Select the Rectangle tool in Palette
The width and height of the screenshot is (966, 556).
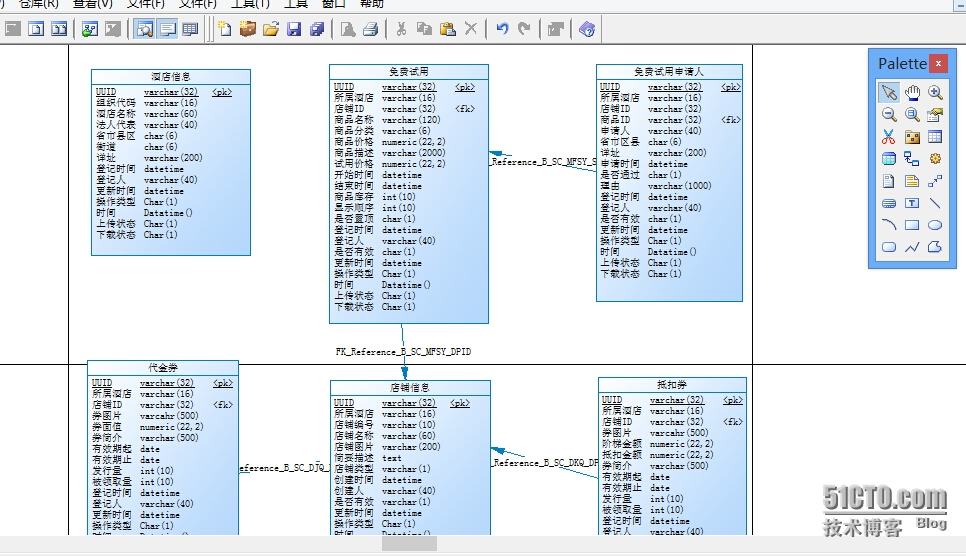pyautogui.click(x=912, y=225)
